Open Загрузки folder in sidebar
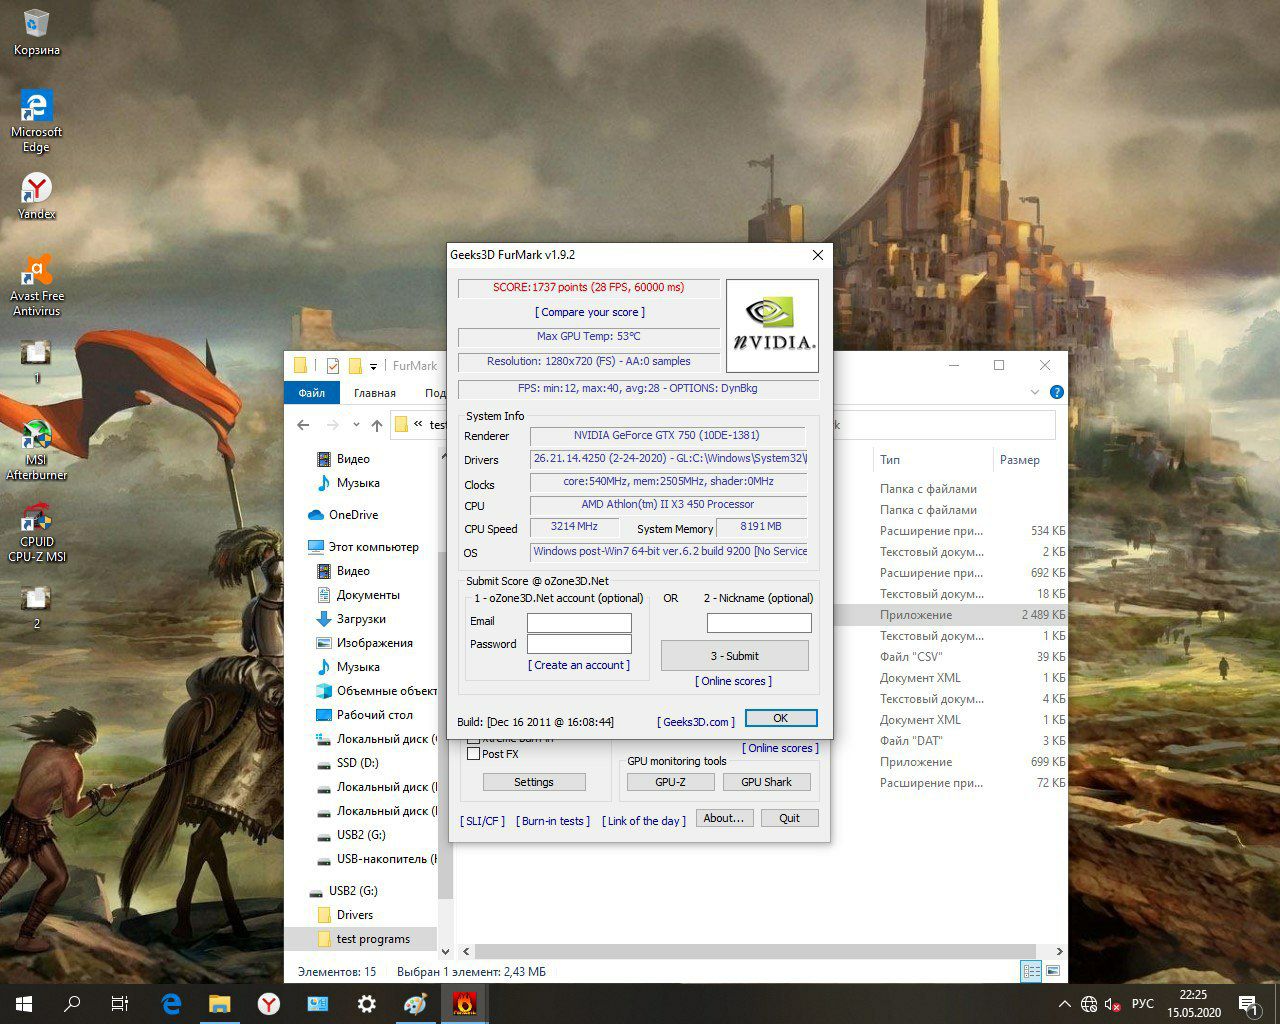Image resolution: width=1280 pixels, height=1024 pixels. [x=361, y=619]
